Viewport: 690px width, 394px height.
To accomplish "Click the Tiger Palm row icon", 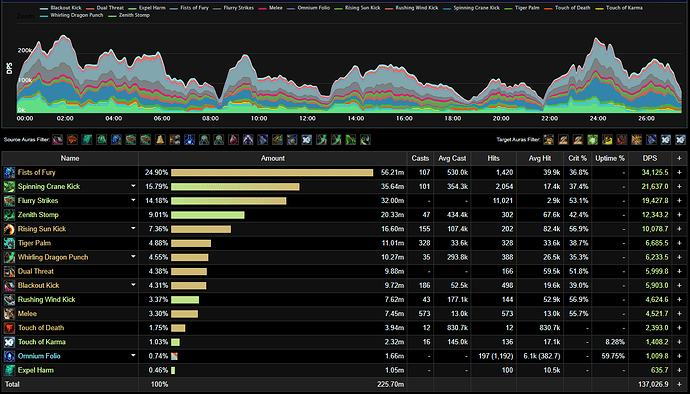I will click(9, 243).
